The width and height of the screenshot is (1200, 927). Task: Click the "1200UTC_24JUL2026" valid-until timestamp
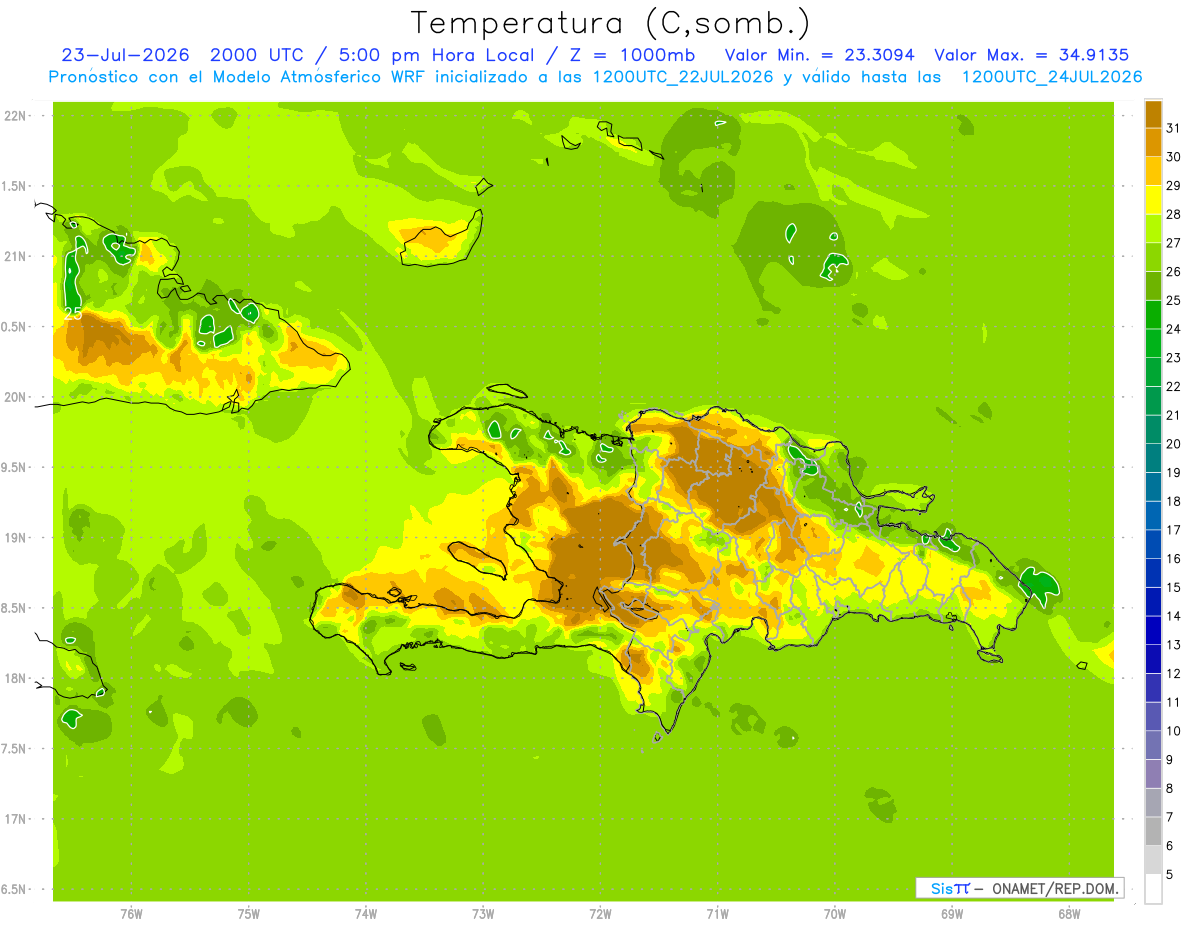pos(1051,77)
